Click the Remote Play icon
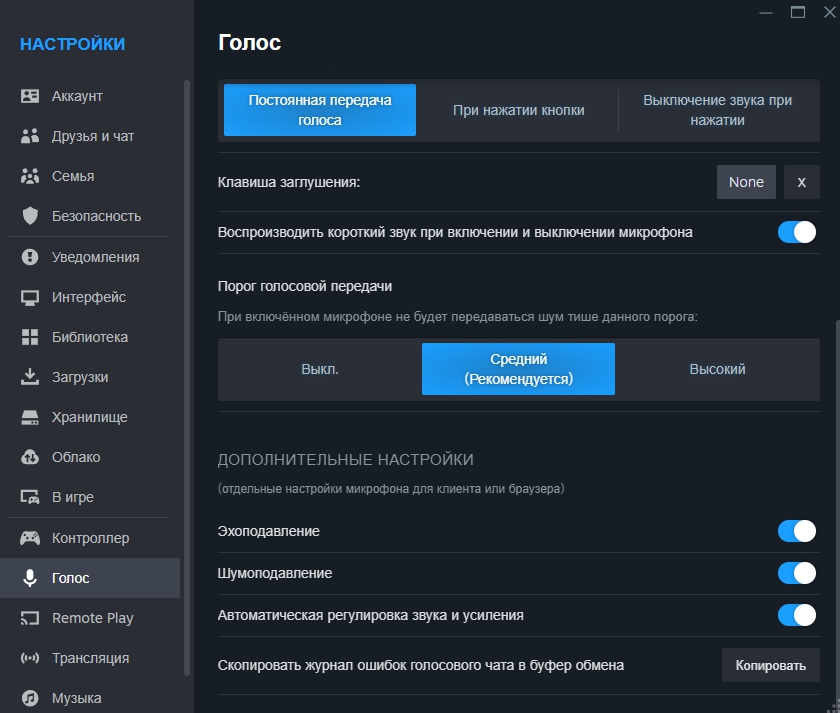 (x=30, y=618)
